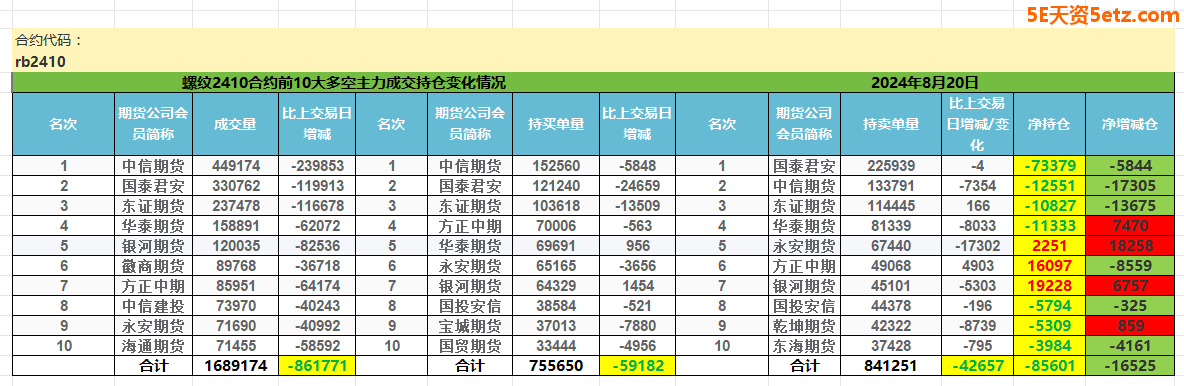The height and width of the screenshot is (386, 1184).
Task: Select the 海通期货 company cell
Action: point(153,345)
